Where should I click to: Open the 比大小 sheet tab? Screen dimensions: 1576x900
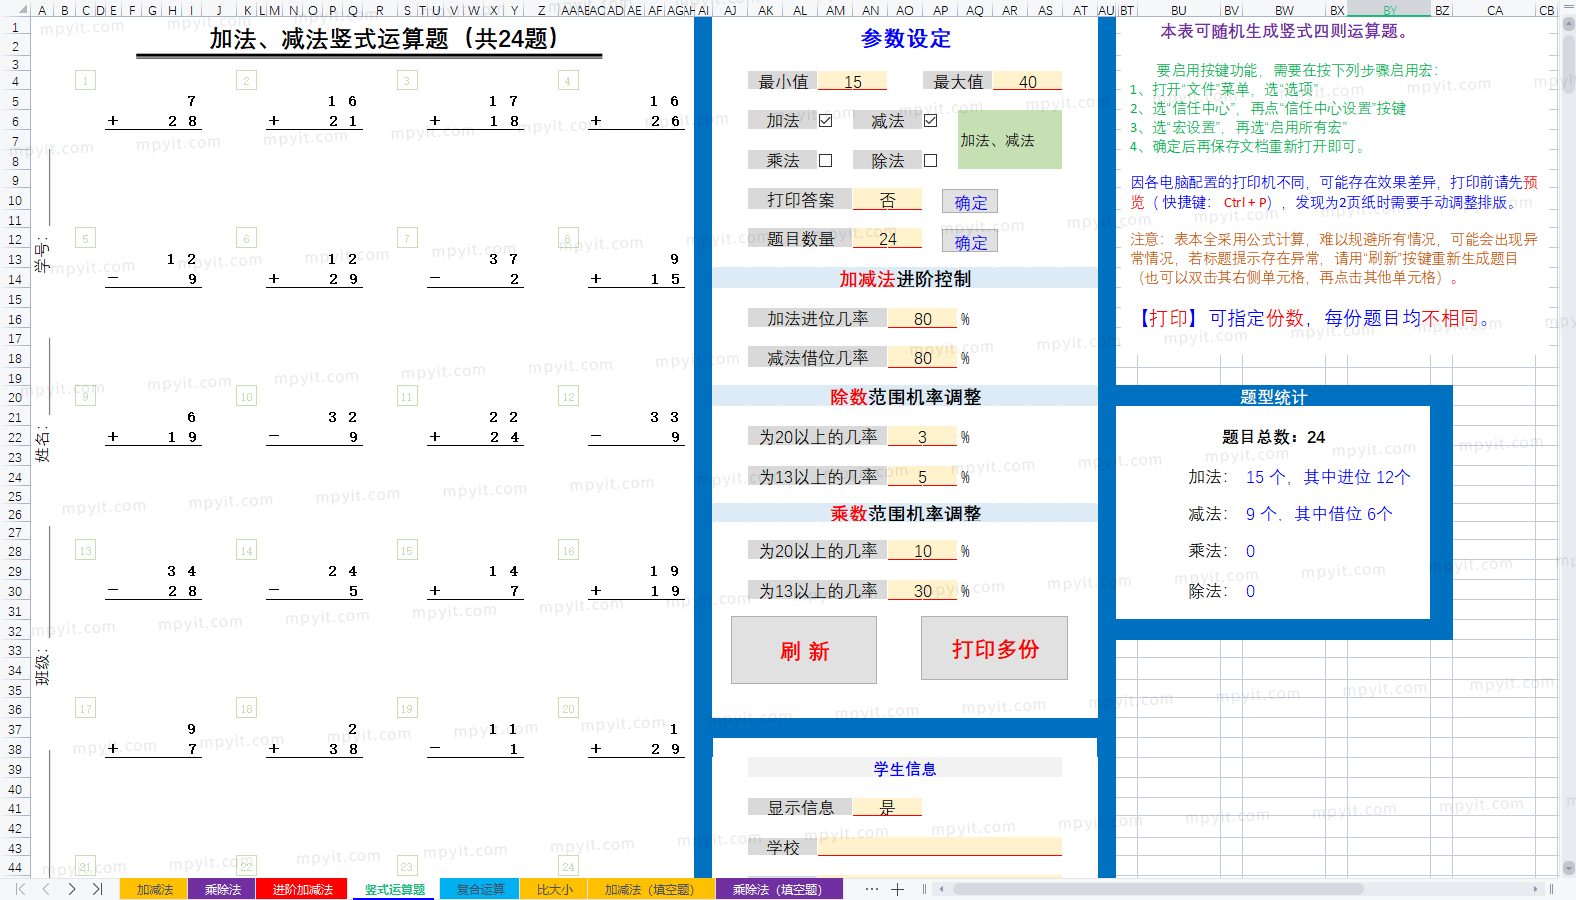pyautogui.click(x=555, y=889)
